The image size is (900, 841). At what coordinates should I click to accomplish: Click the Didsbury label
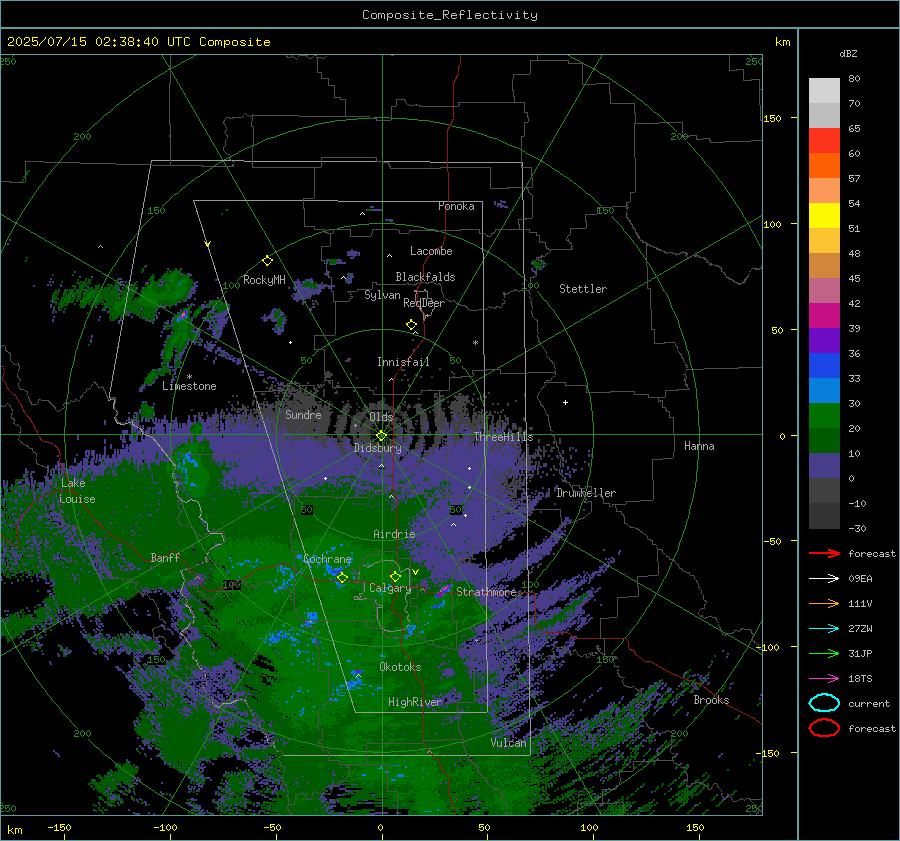[x=378, y=448]
